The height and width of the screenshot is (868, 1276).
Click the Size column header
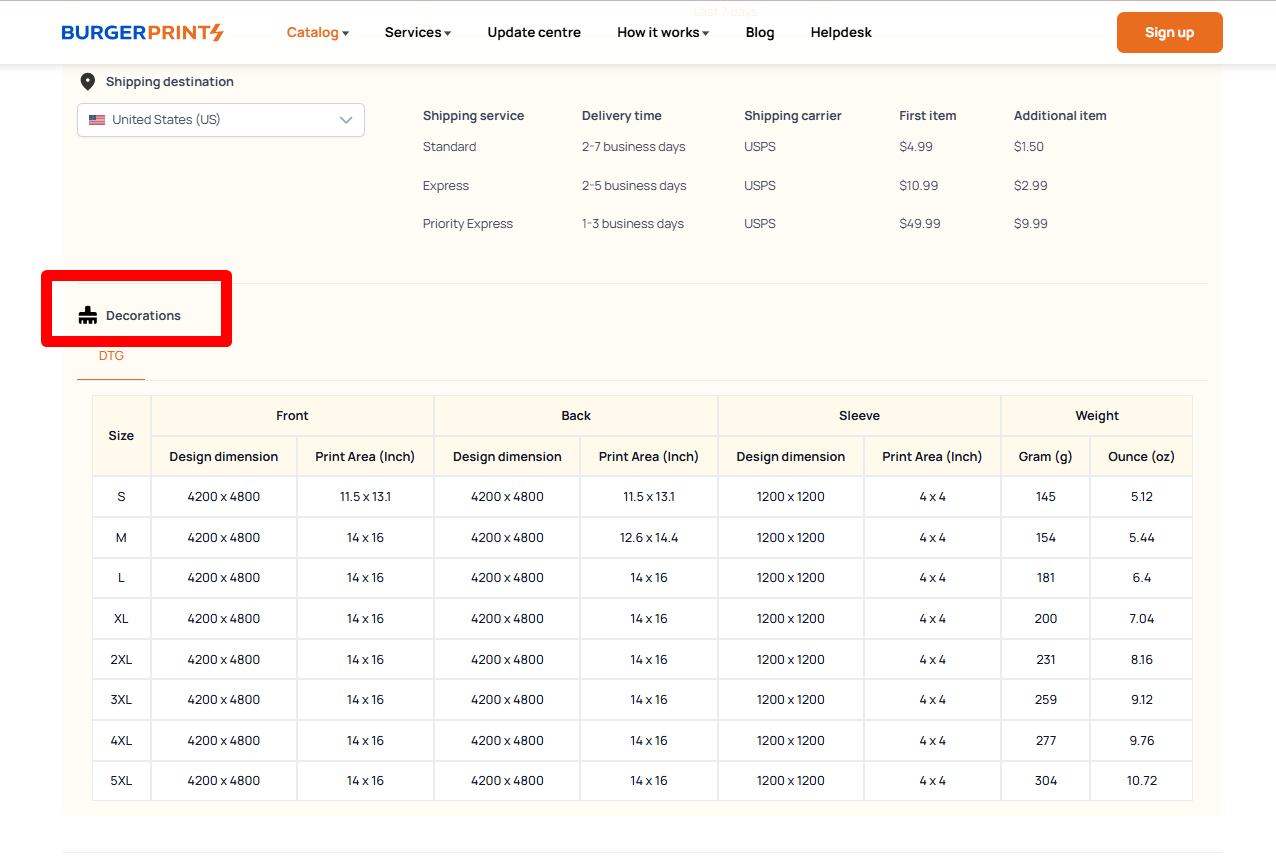(121, 436)
